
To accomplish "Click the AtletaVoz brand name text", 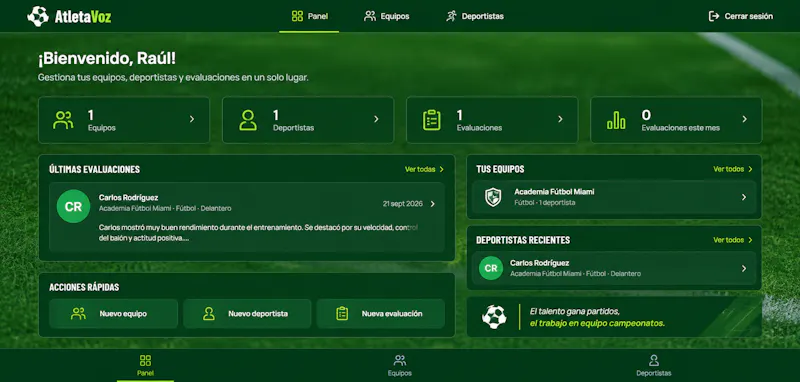I will pos(83,17).
